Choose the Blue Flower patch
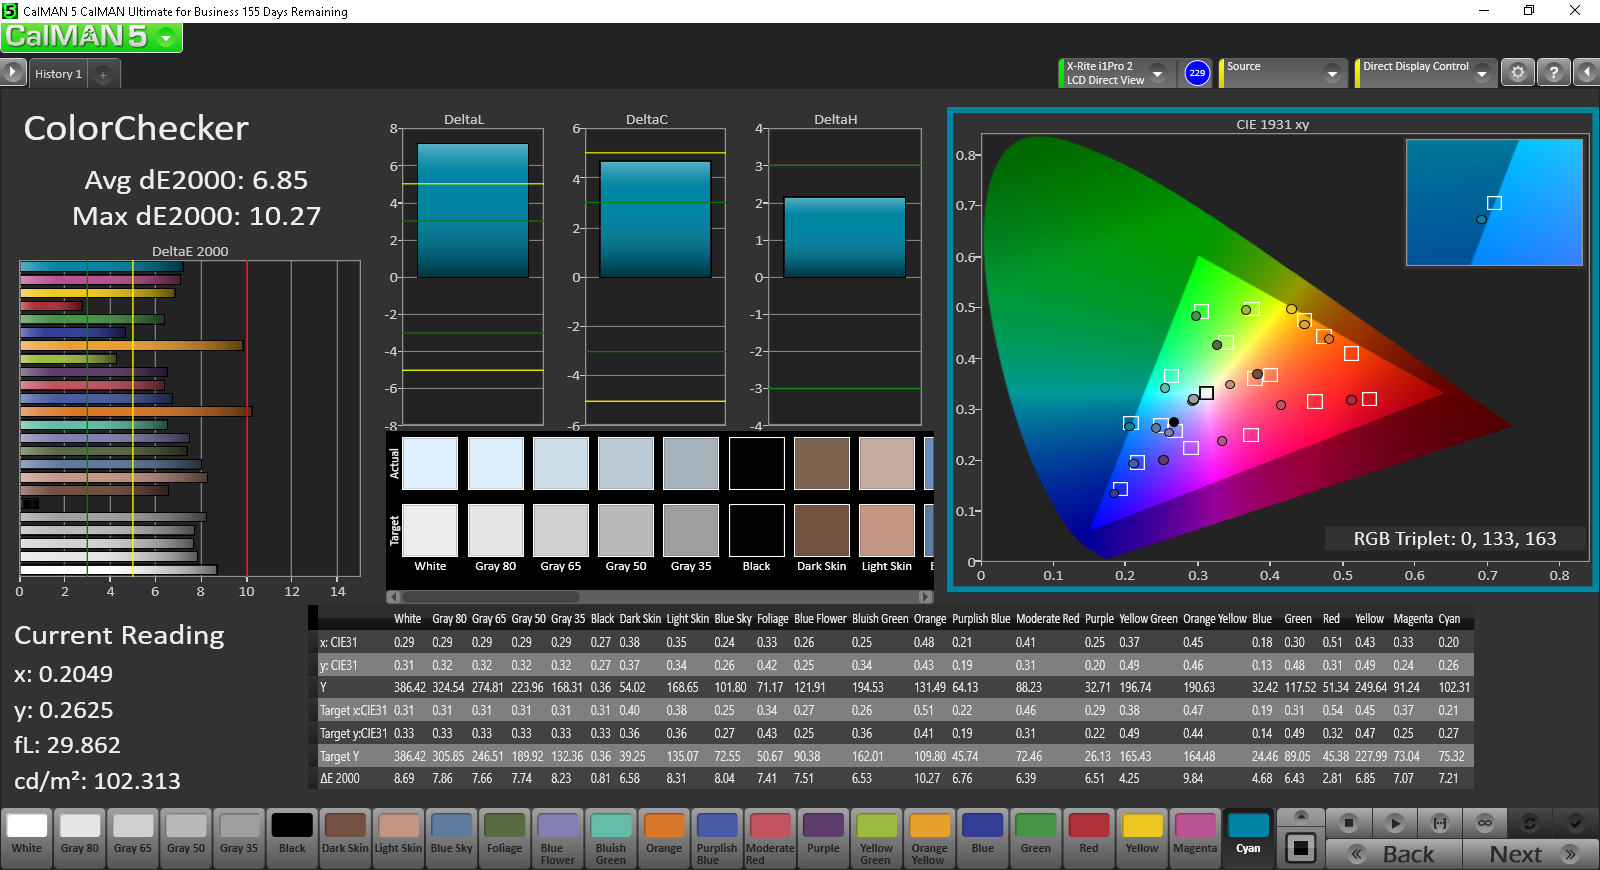 point(558,837)
